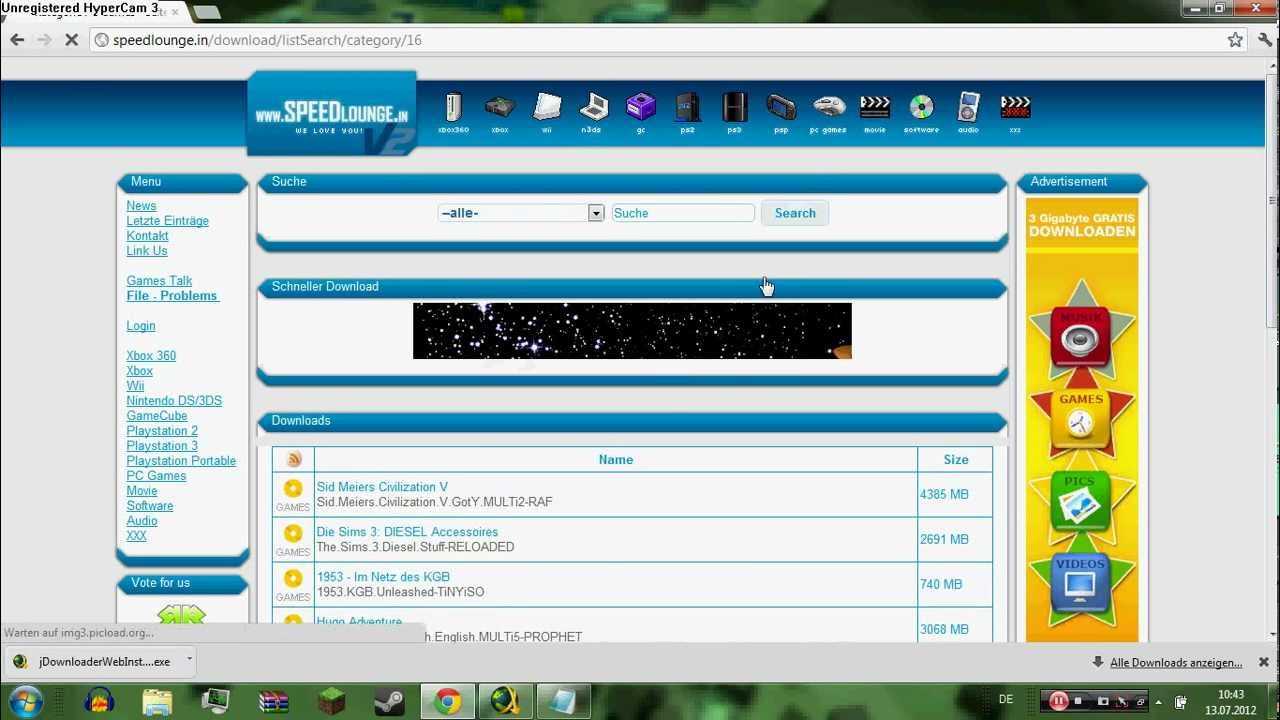Open the Games Talk link
The height and width of the screenshot is (720, 1280).
pos(159,281)
